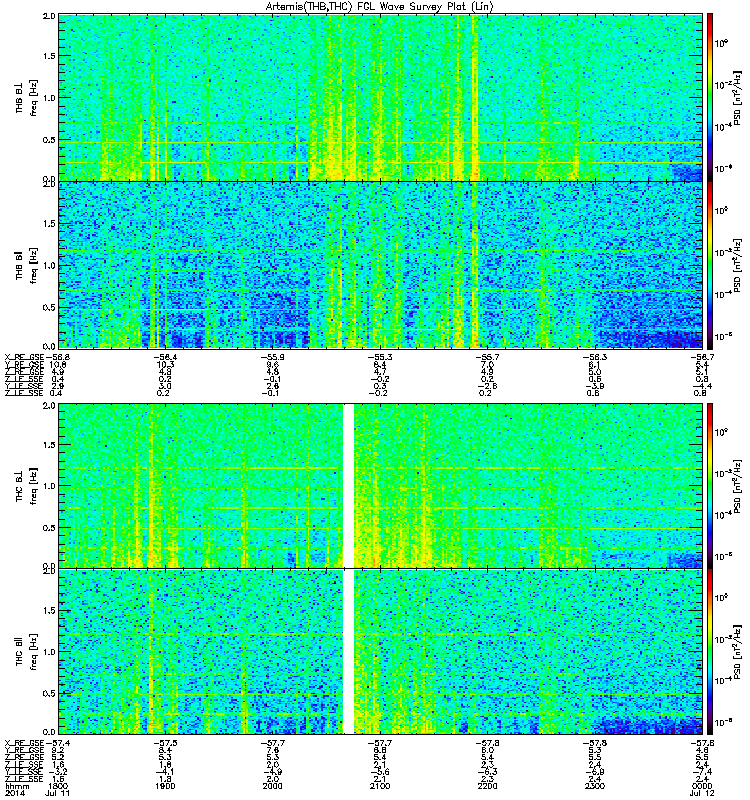Click the THC B-parallel panel color bar
This screenshot has width=750, height=800.
pos(710,652)
